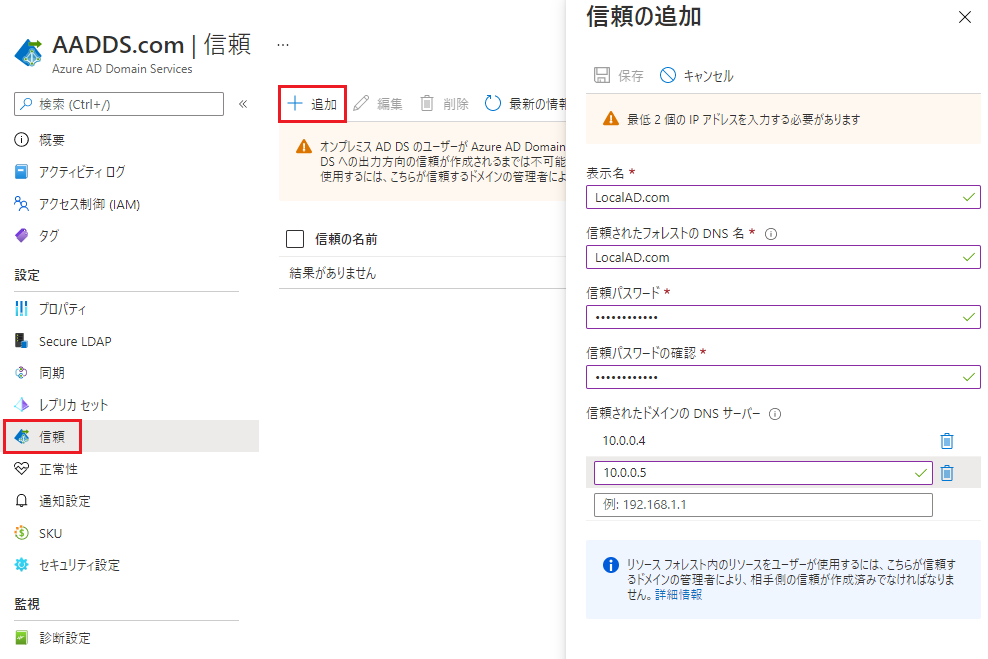Viewport: 988px width, 659px height.
Task: Click the 概要 info circle icon
Action: coord(21,140)
